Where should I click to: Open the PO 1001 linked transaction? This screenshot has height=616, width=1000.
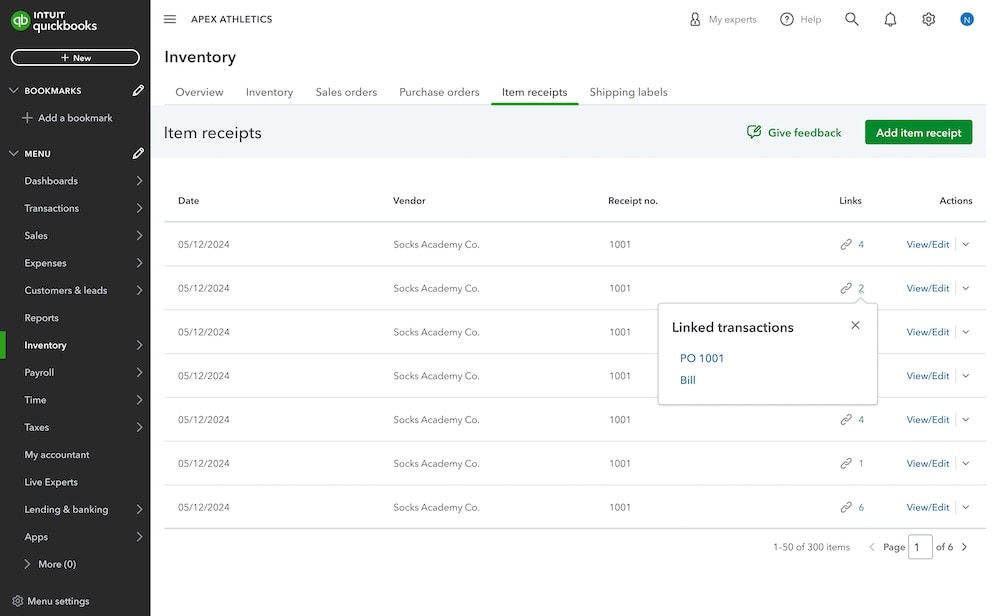tap(701, 357)
